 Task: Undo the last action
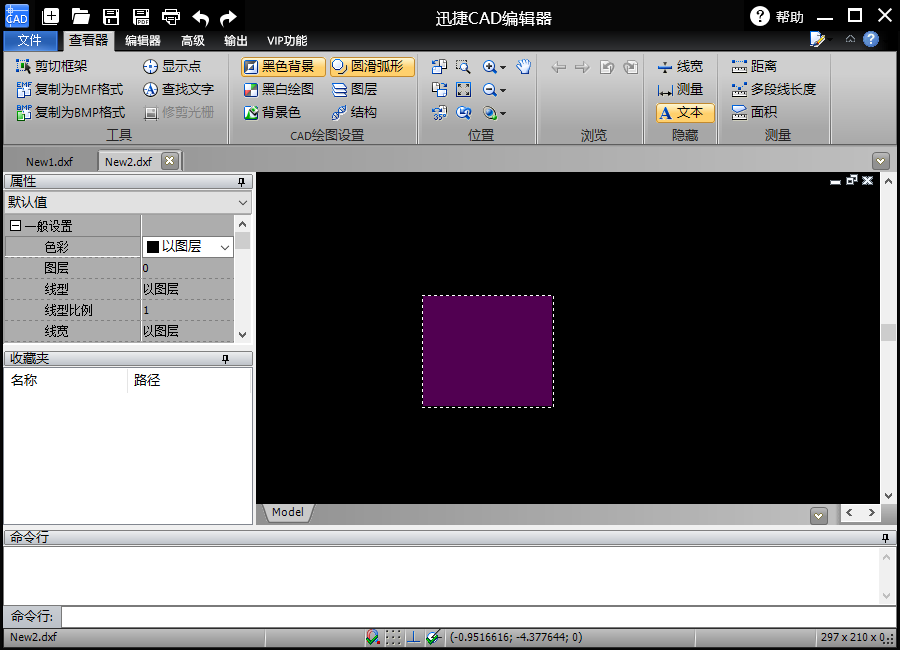coord(200,17)
